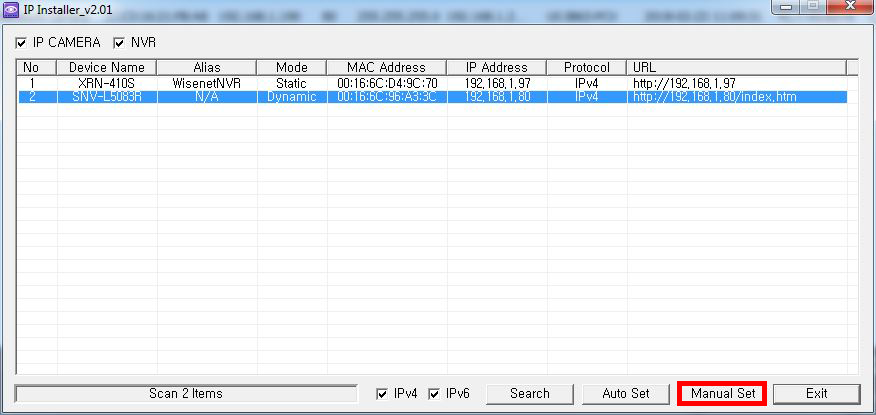Select the XRN-410S device row
The height and width of the screenshot is (415, 876).
[432, 84]
